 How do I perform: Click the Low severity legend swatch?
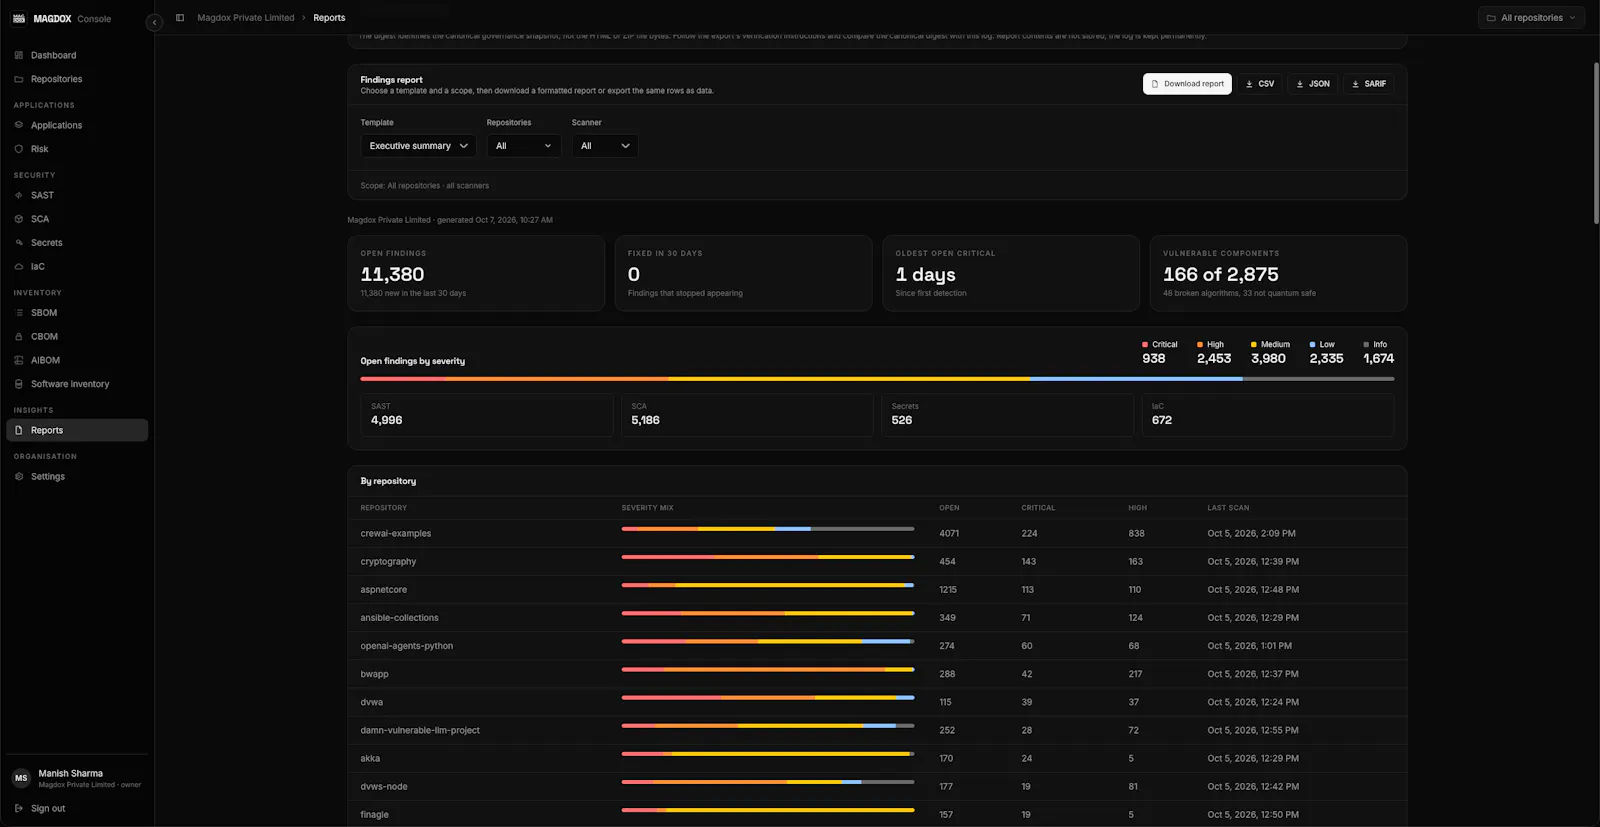click(1312, 344)
